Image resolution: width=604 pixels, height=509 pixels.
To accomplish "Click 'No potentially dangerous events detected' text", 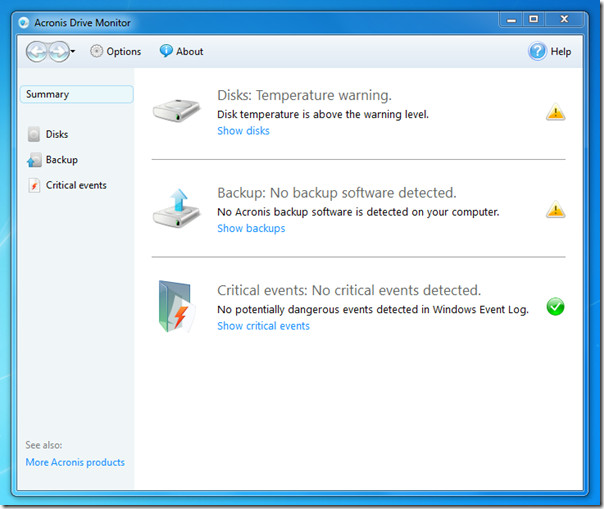I will pyautogui.click(x=373, y=309).
